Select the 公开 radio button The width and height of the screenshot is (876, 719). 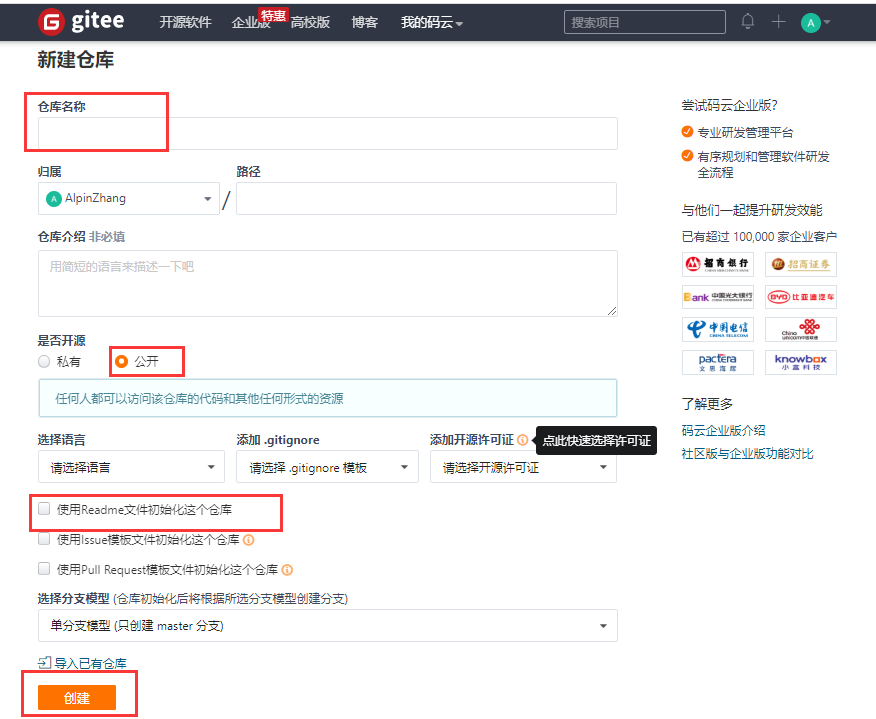[121, 362]
